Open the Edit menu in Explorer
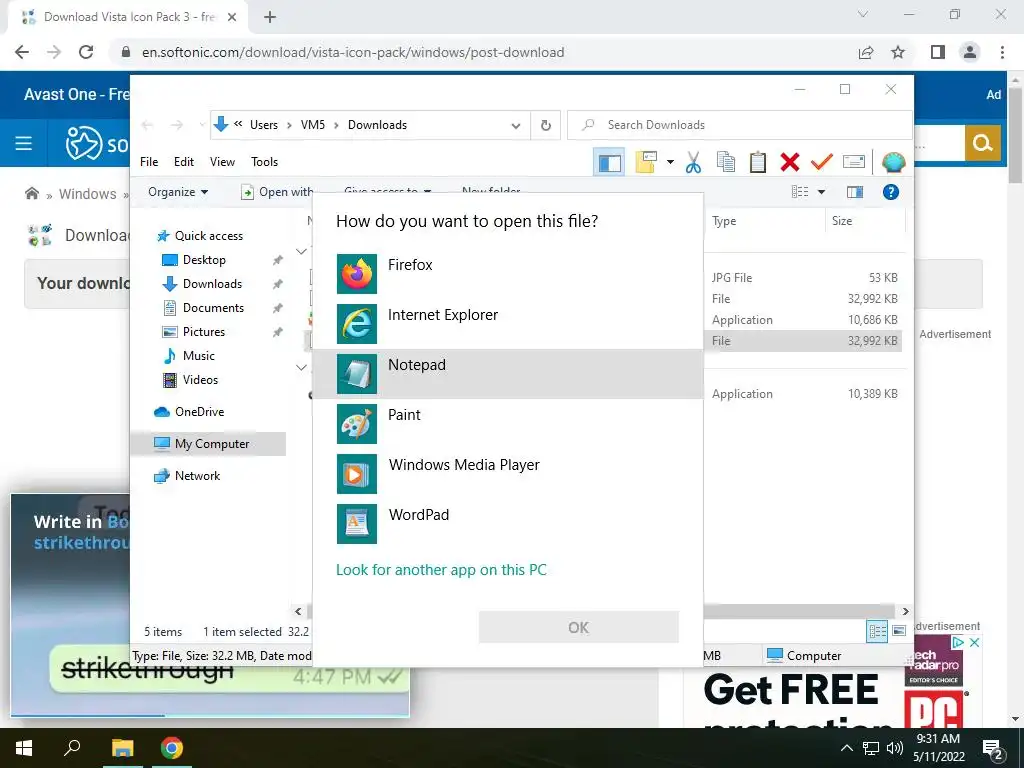 point(184,162)
